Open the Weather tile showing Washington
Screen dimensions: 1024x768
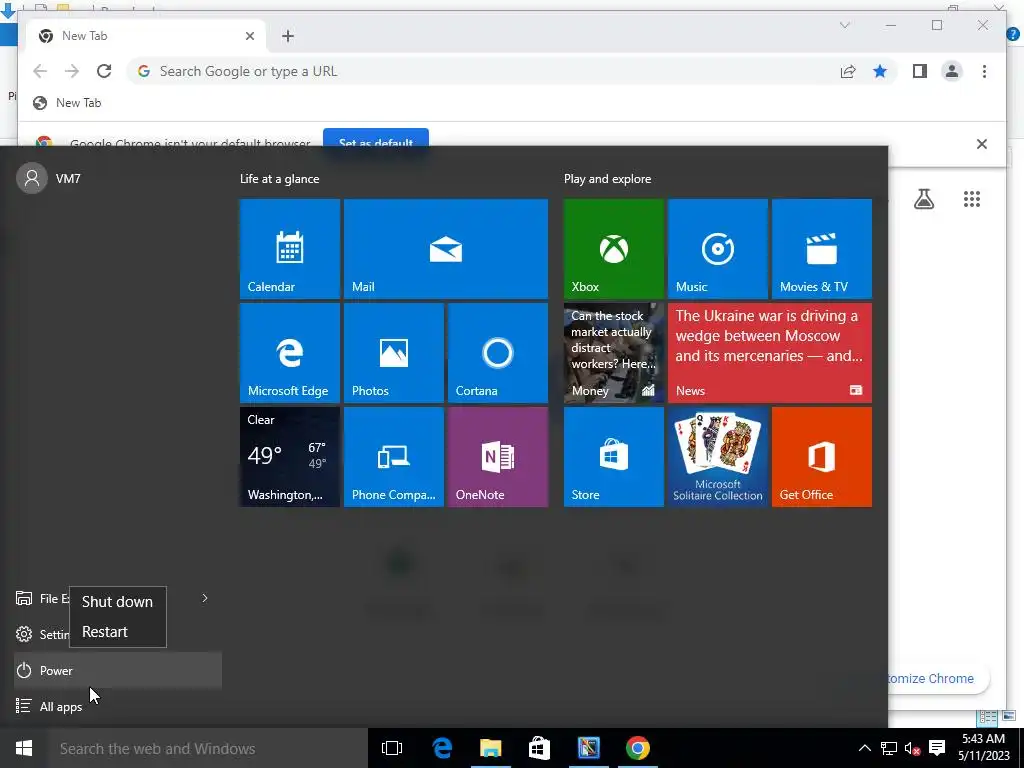click(289, 456)
